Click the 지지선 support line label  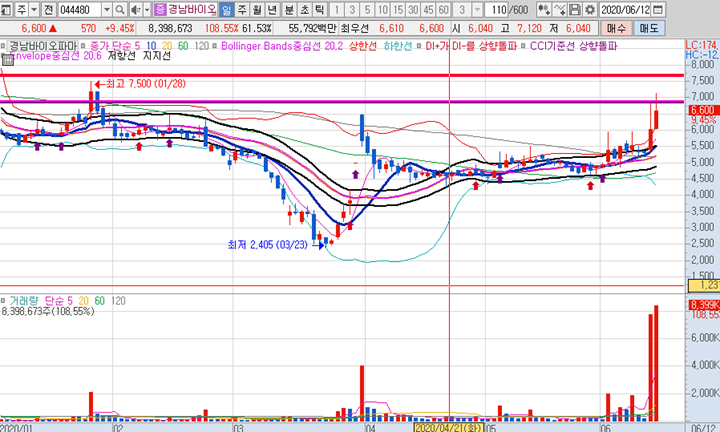point(156,56)
